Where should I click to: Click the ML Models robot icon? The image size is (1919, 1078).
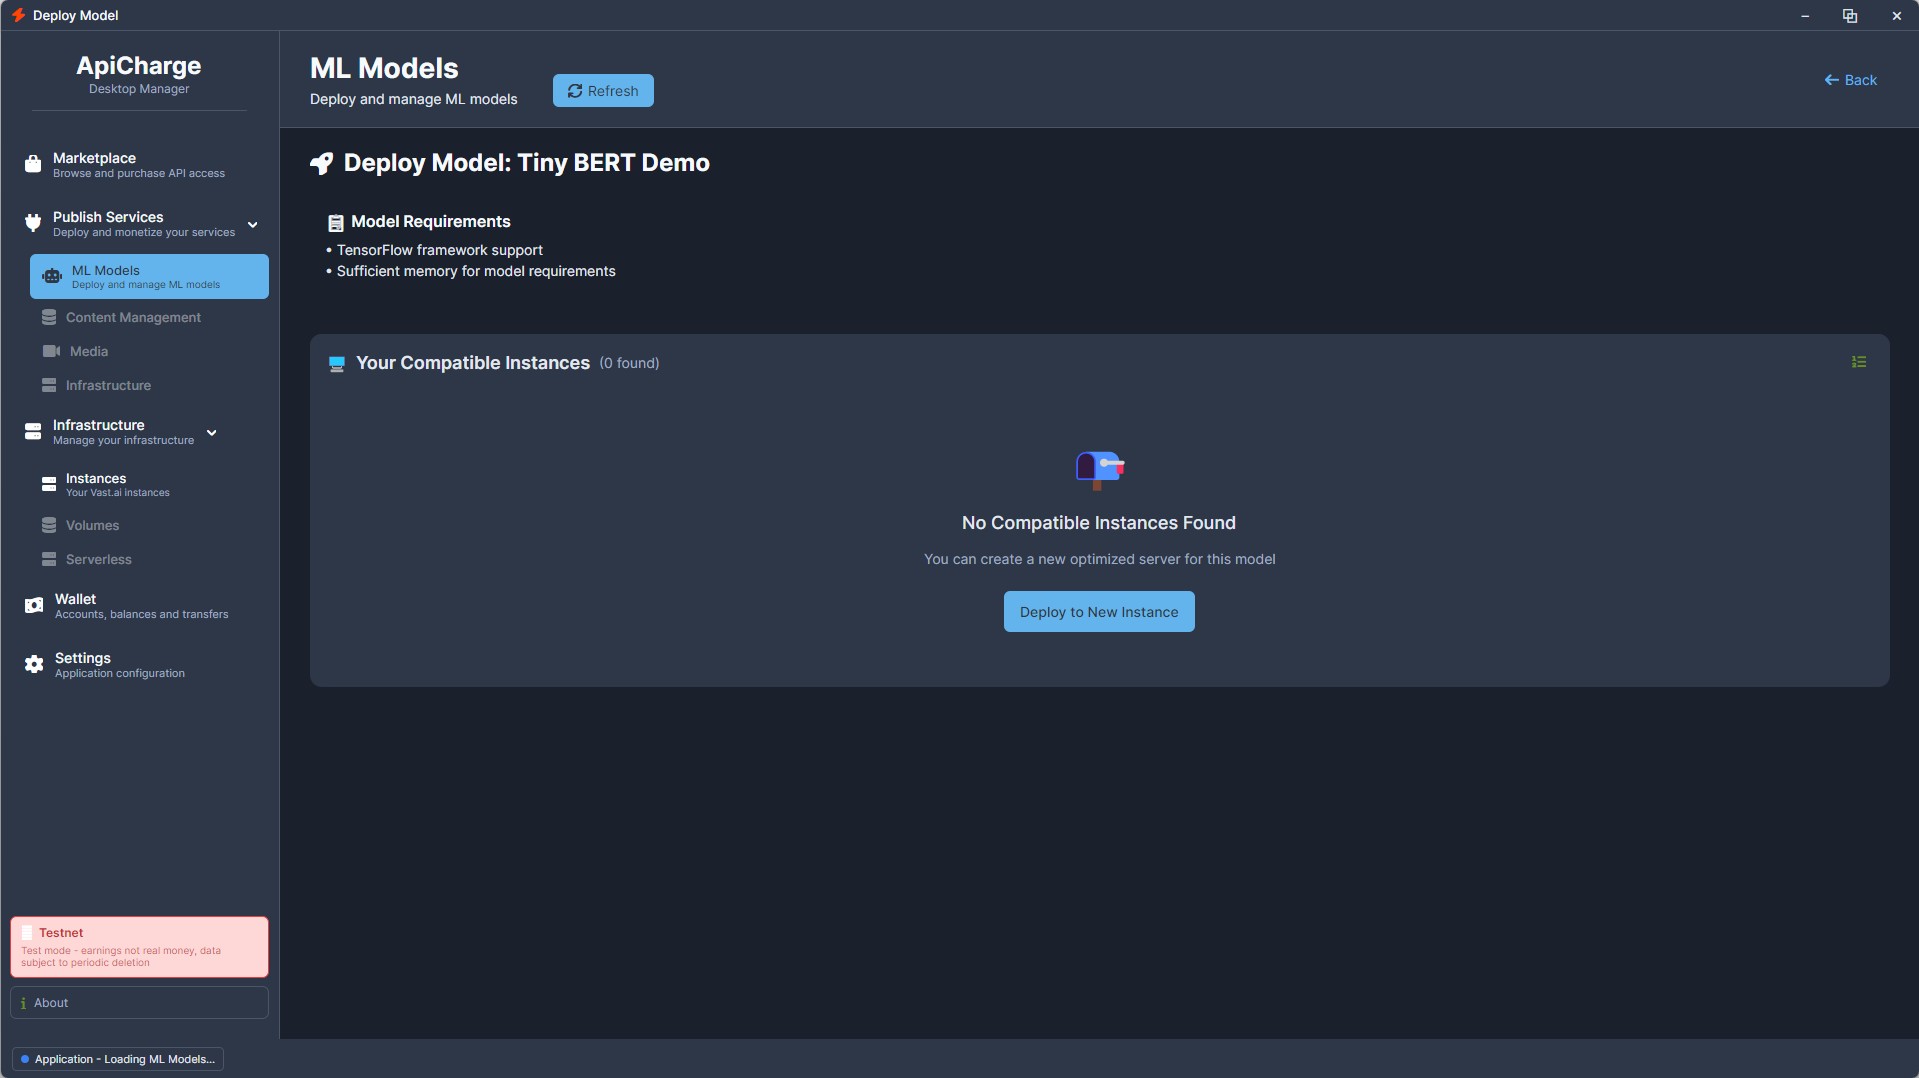[x=52, y=277]
